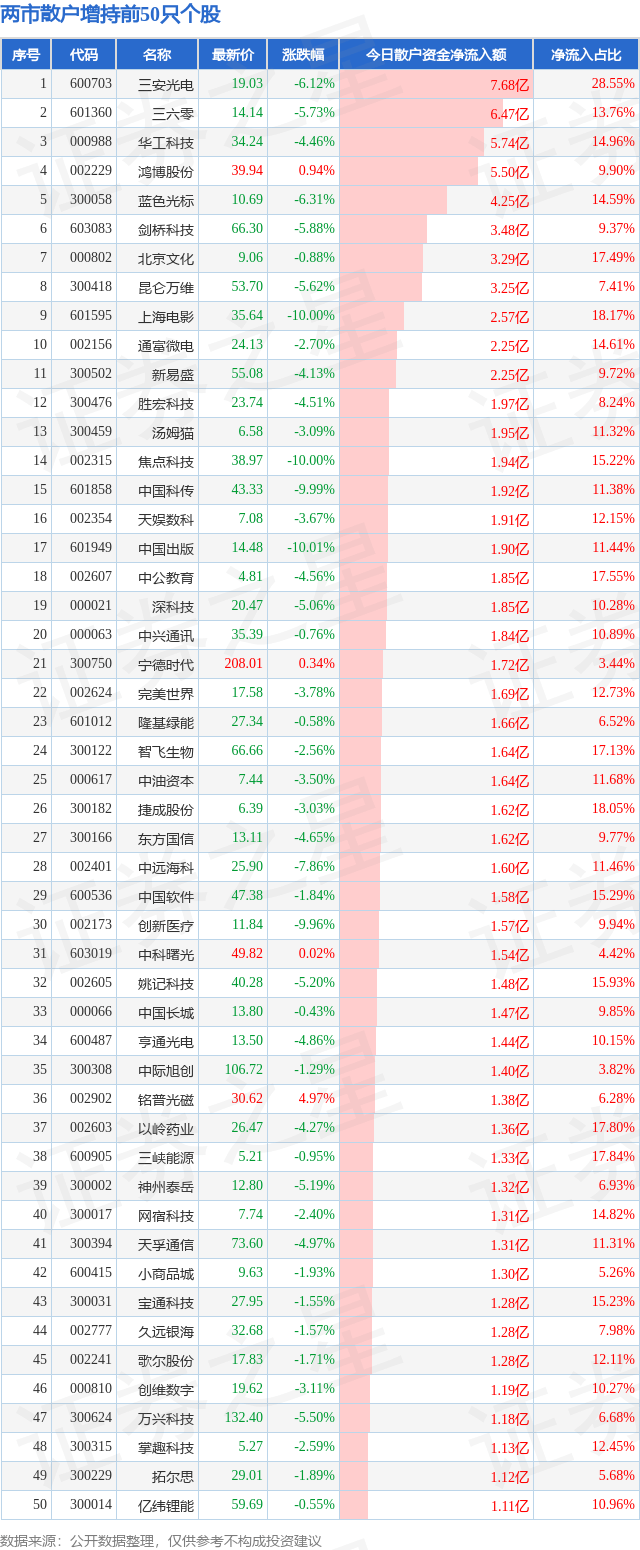This screenshot has width=640, height=1550.
Task: Click the 今日散户资金净流入额 column header
Action: click(x=436, y=55)
